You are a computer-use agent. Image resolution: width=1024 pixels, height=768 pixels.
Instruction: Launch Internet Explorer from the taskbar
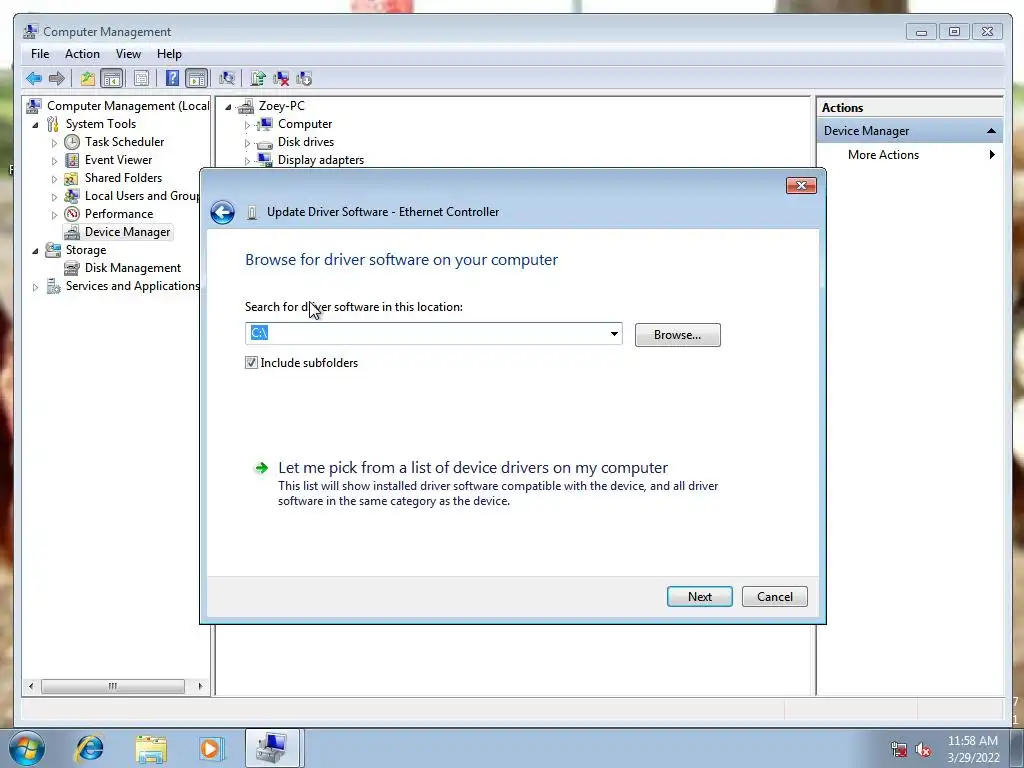point(89,748)
